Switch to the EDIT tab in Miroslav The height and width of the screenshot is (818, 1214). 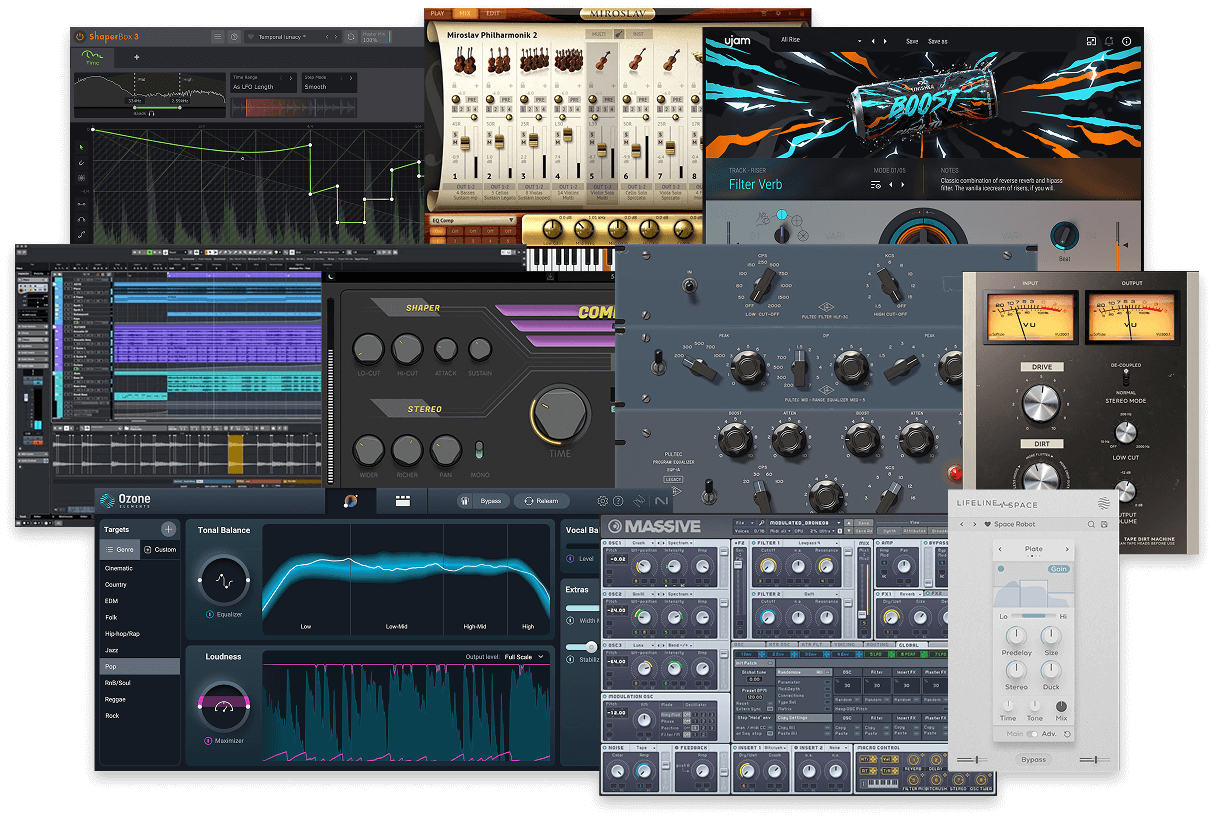click(x=492, y=13)
